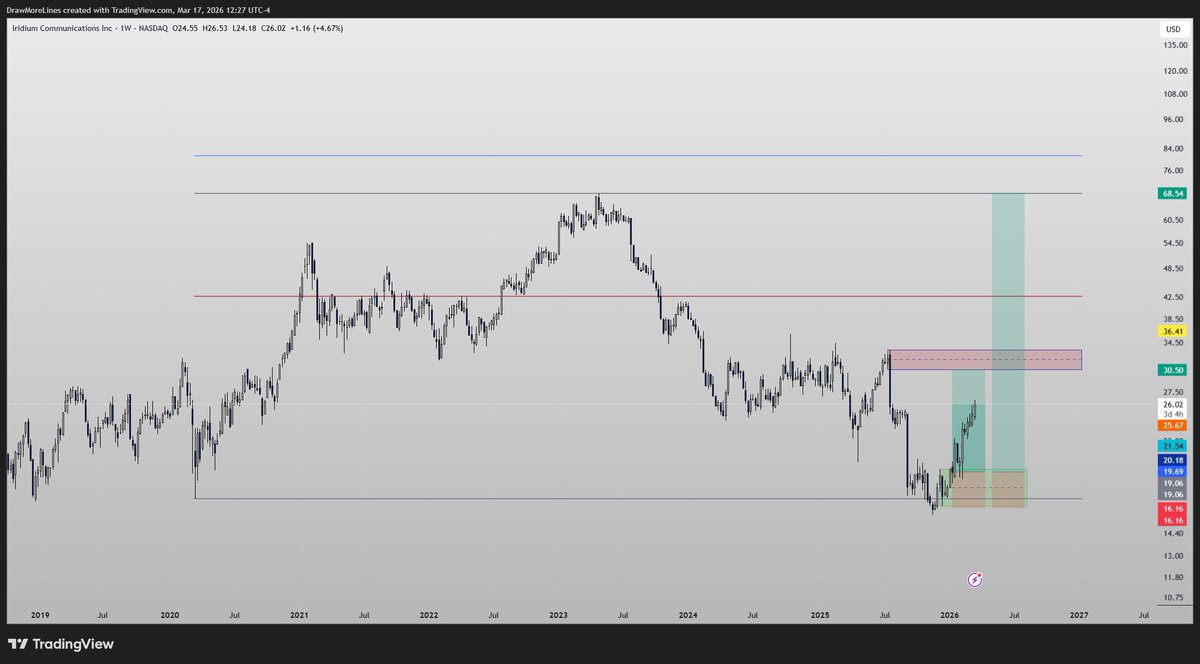Select the blue horizontal line near 84.00
The width and height of the screenshot is (1200, 664).
pos(638,155)
